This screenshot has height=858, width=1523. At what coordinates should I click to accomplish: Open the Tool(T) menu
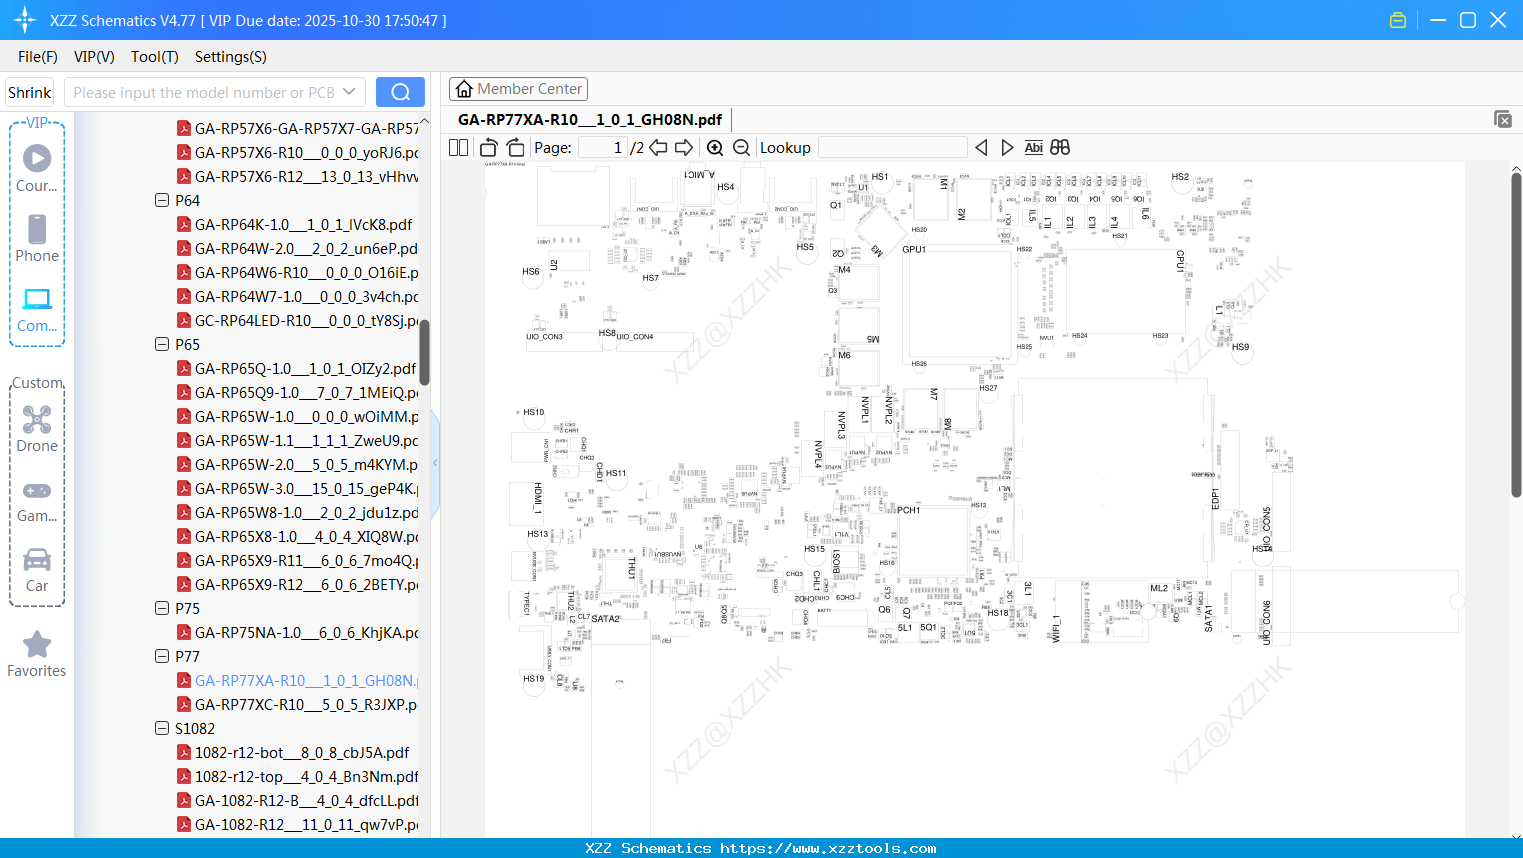(155, 57)
